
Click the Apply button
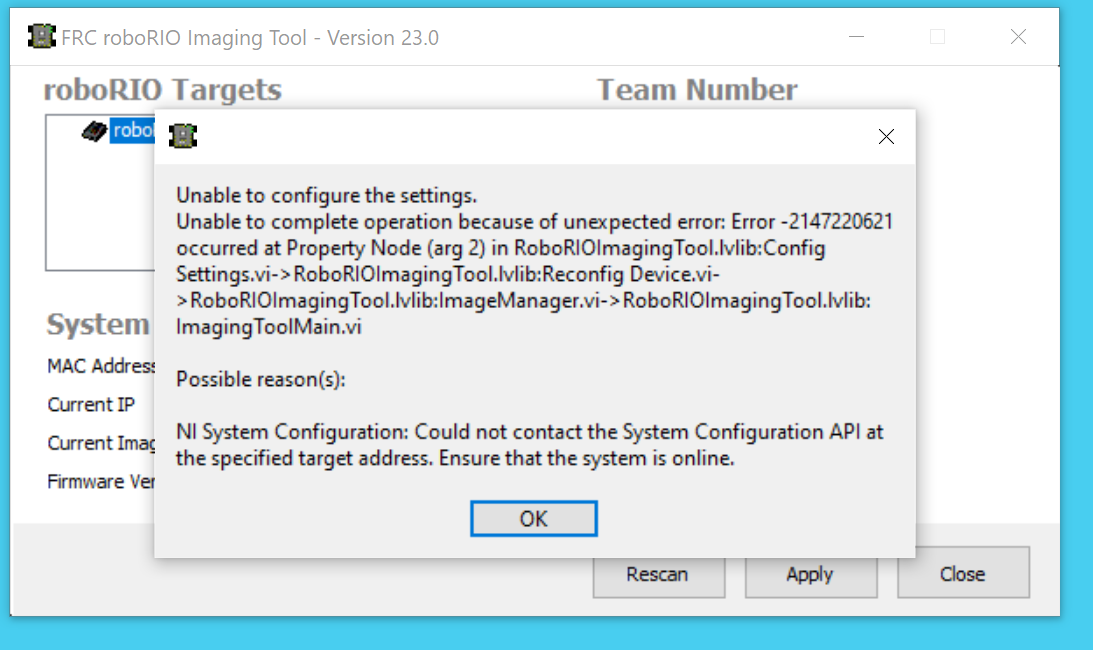pos(811,575)
